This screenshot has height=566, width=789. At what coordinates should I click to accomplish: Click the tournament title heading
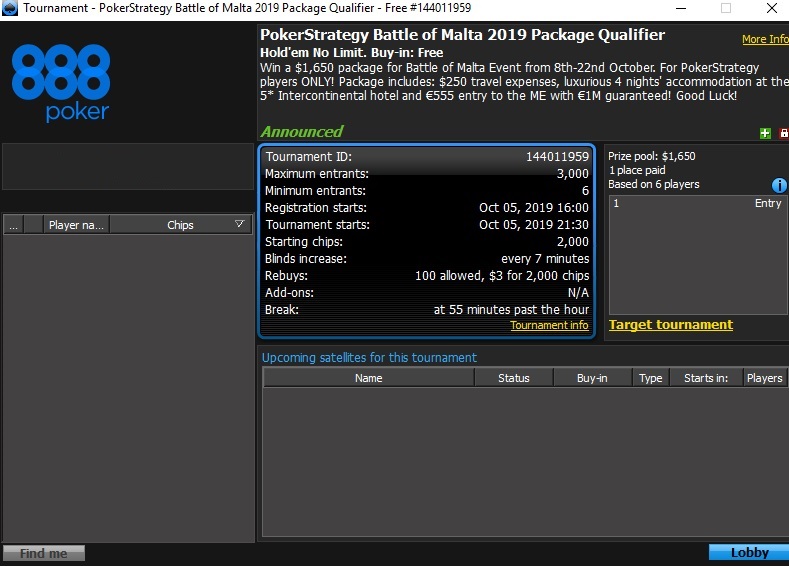tap(462, 34)
